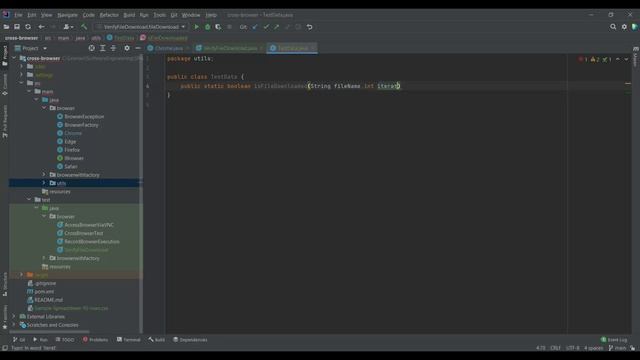Expand Scratches and Consoles node
This screenshot has height=360, width=640.
click(x=14, y=325)
